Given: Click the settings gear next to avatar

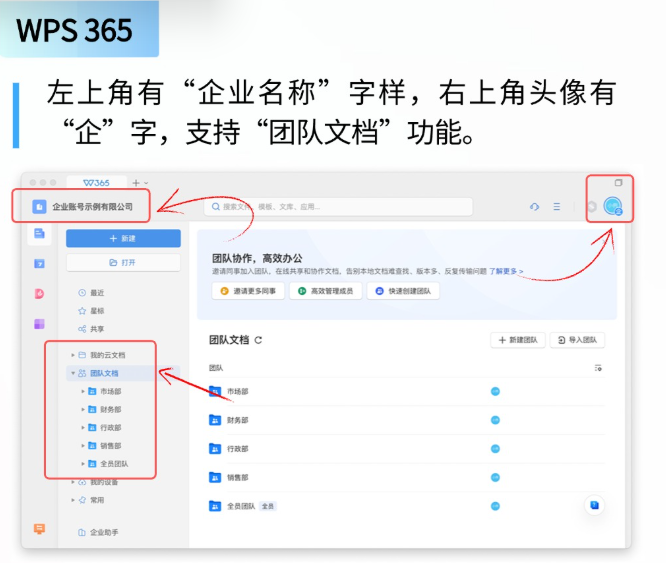Looking at the screenshot, I should pyautogui.click(x=592, y=207).
